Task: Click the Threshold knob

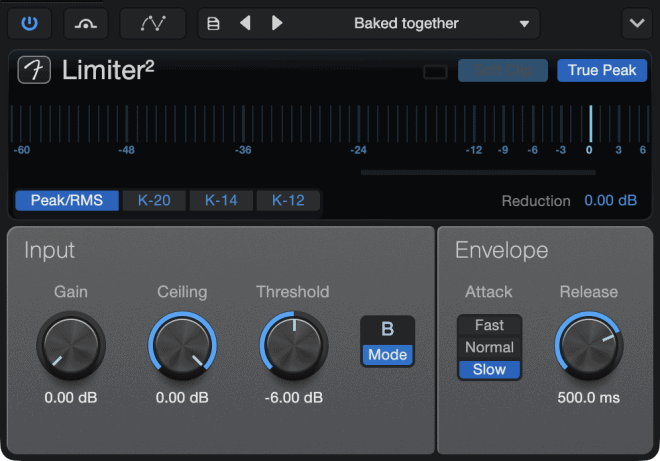Action: (x=293, y=345)
